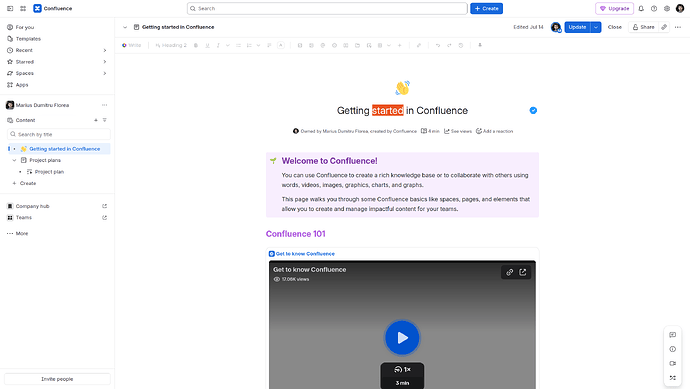Click the Share button
690x389 pixels.
coord(643,27)
